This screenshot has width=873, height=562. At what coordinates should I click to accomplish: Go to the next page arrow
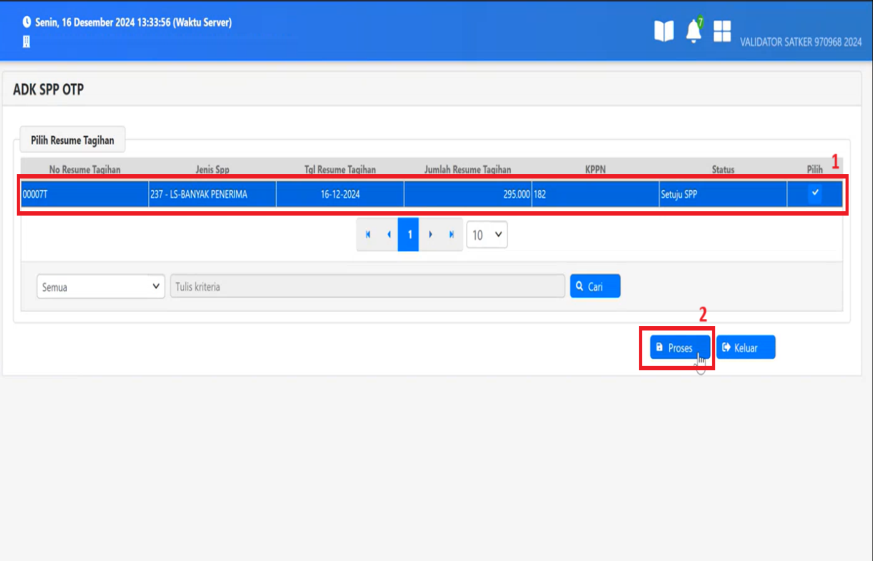tap(430, 235)
